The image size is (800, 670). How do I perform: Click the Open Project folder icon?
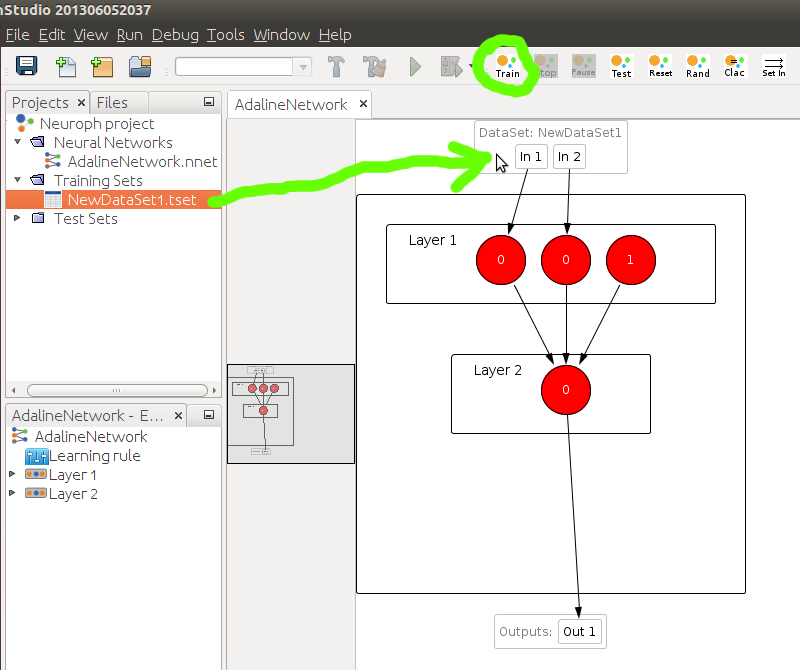click(x=139, y=67)
